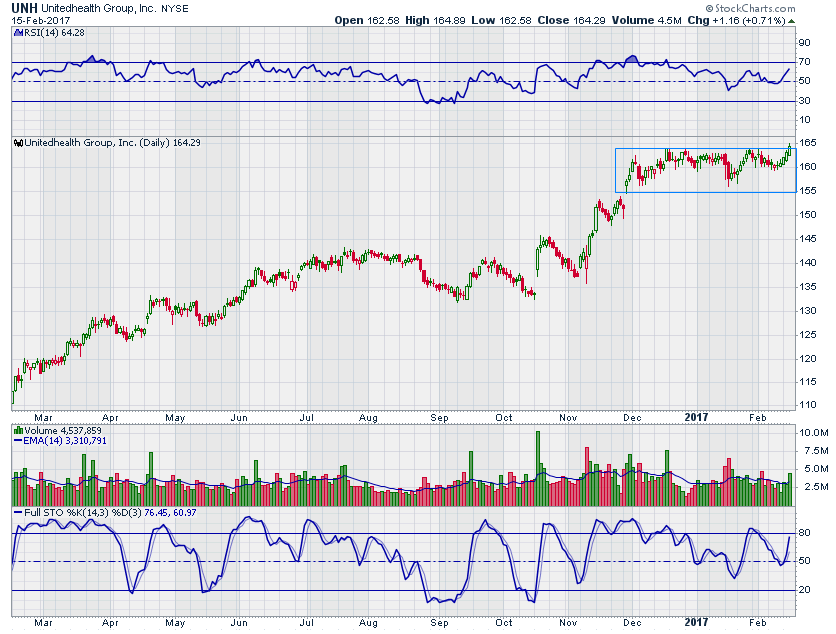Click the Volume legend bar icon
This screenshot has height=634, width=836.
18,431
